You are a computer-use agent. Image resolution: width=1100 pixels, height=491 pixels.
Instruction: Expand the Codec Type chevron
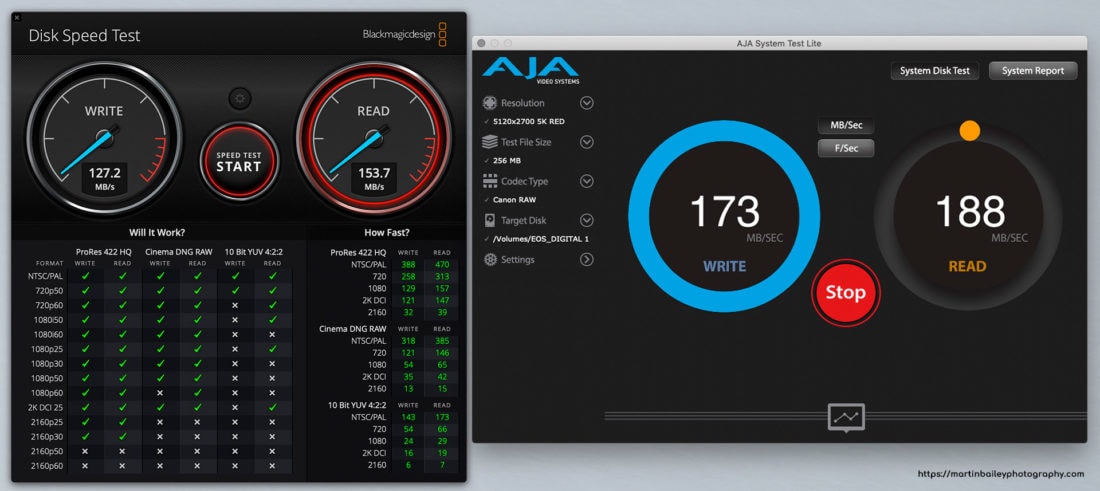click(x=587, y=181)
